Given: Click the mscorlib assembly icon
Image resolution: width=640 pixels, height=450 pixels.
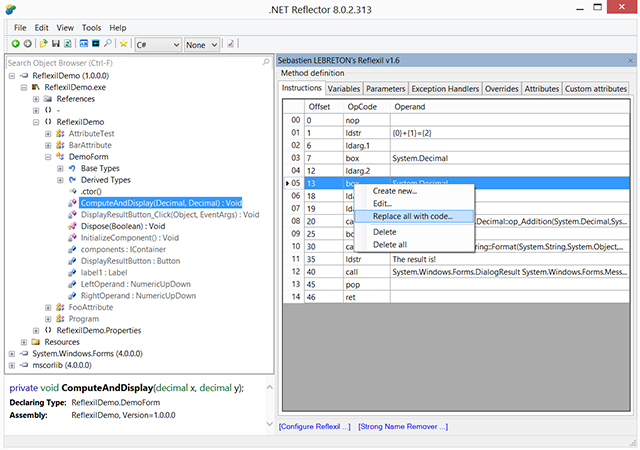Looking at the screenshot, I should (x=24, y=365).
